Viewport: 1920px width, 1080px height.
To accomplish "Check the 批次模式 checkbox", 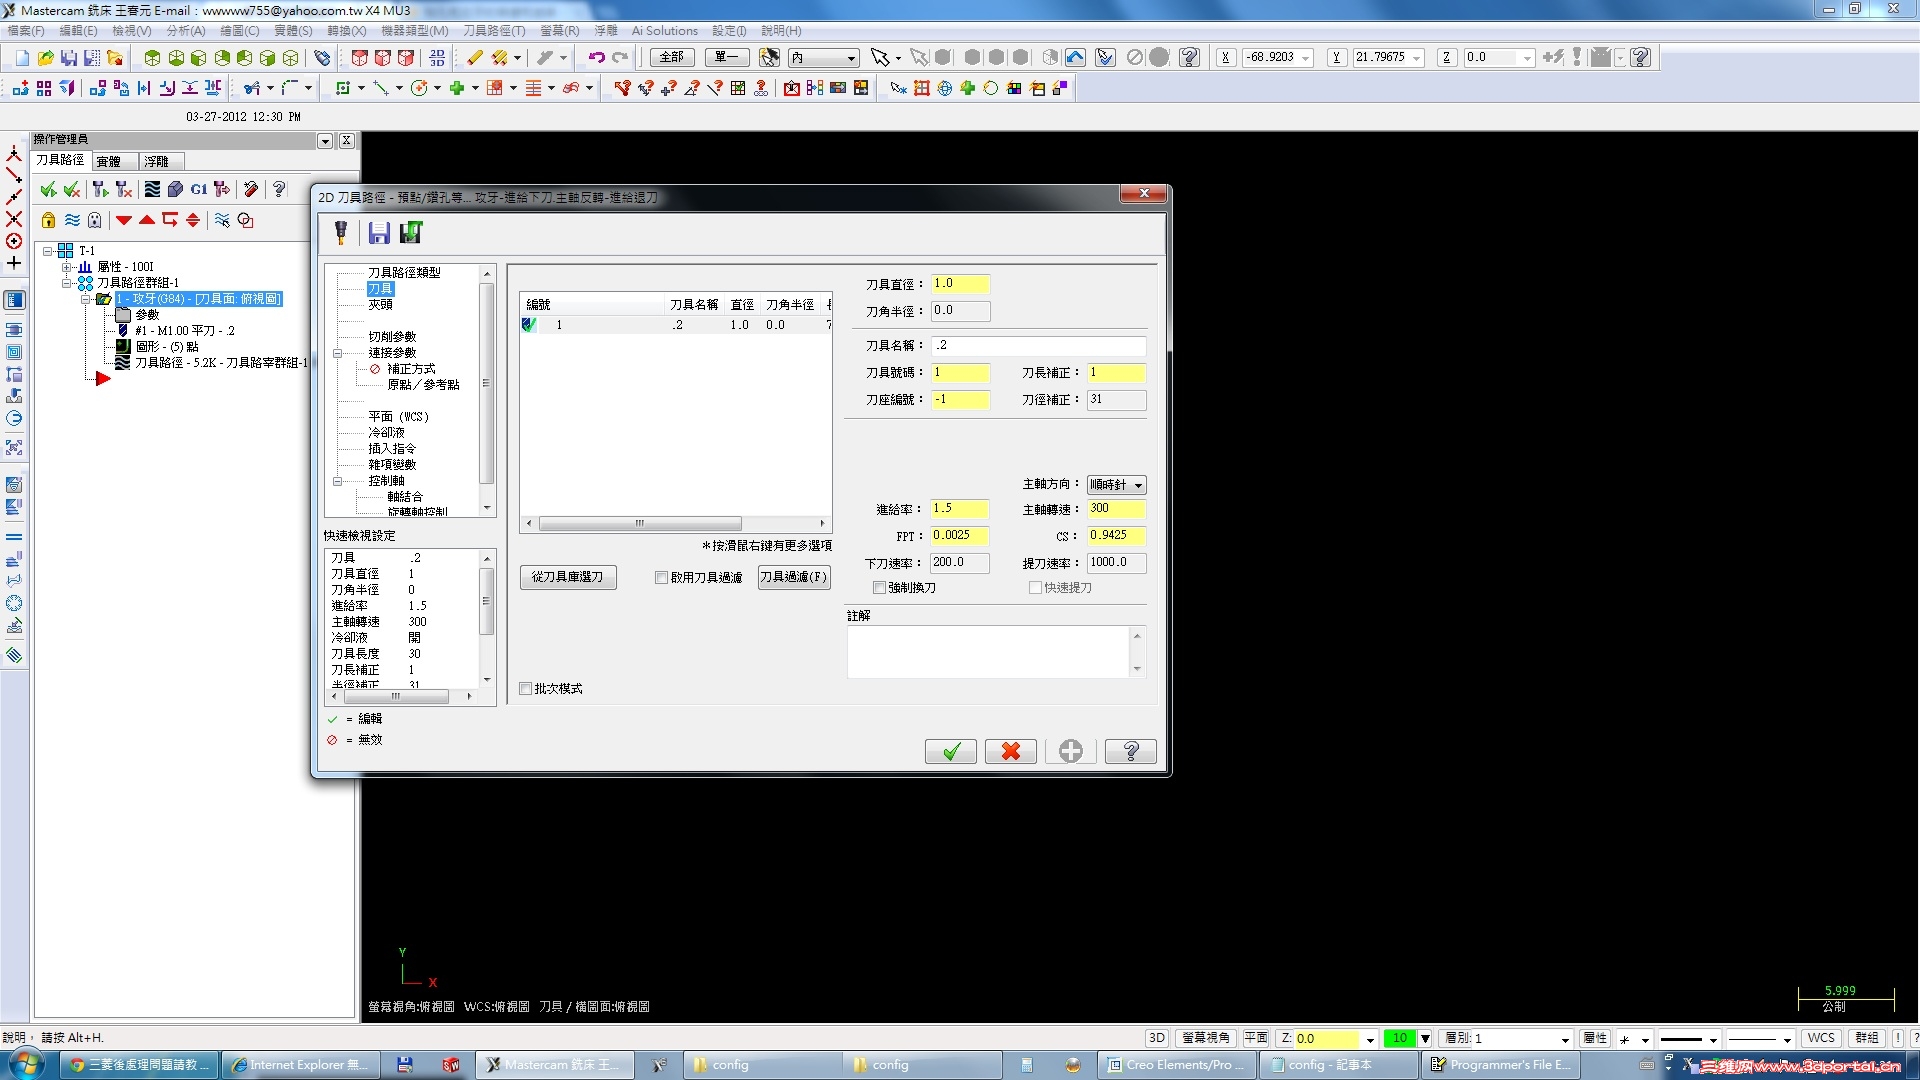I will pyautogui.click(x=526, y=689).
